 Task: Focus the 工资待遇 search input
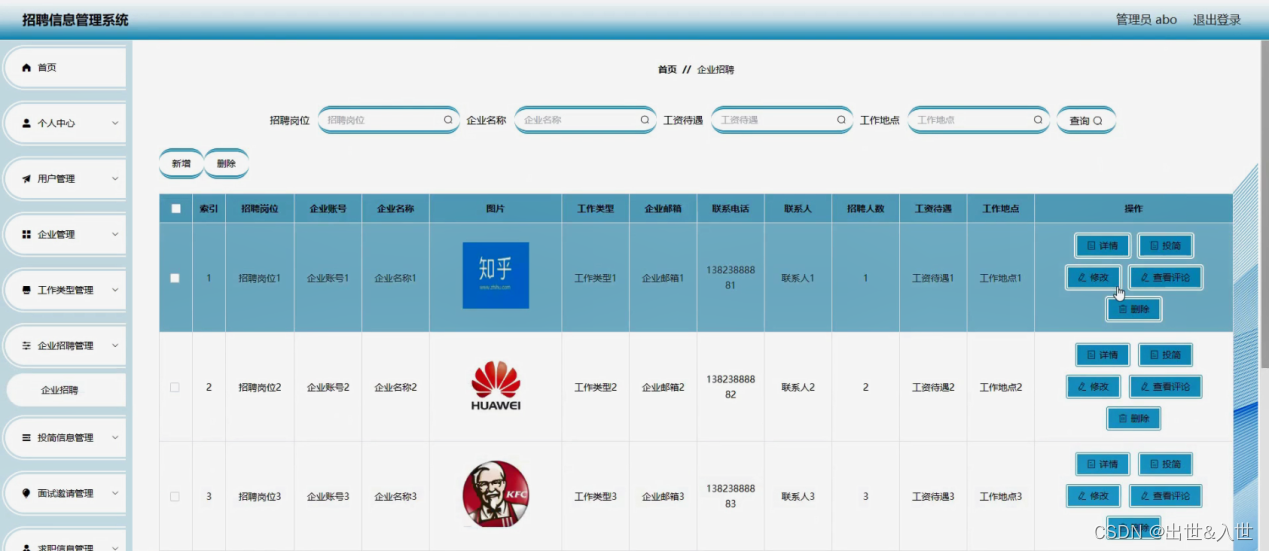[782, 120]
